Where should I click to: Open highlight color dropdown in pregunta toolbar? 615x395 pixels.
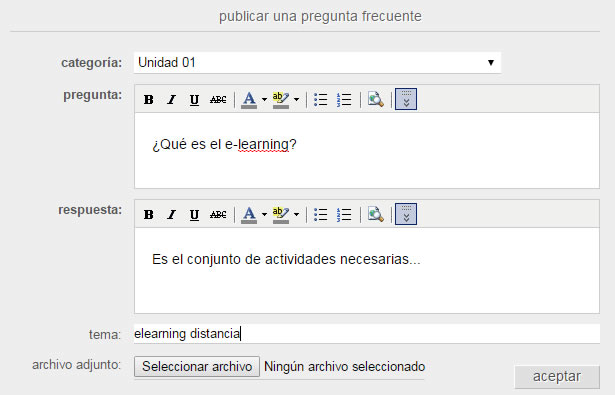click(x=296, y=100)
